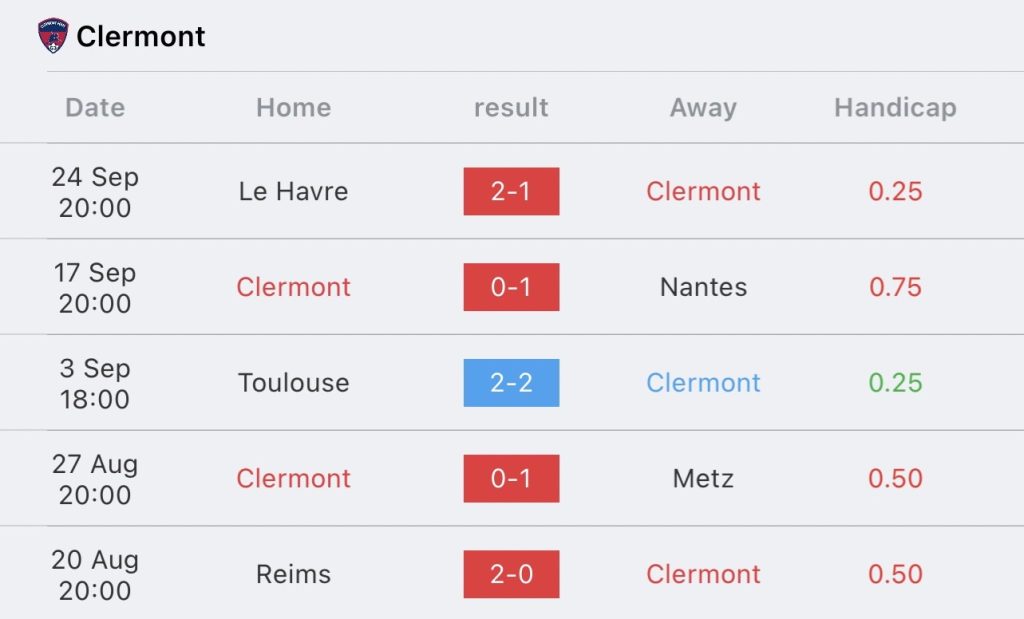Click the Reims 2-0 result badge
The height and width of the screenshot is (619, 1024).
[511, 574]
